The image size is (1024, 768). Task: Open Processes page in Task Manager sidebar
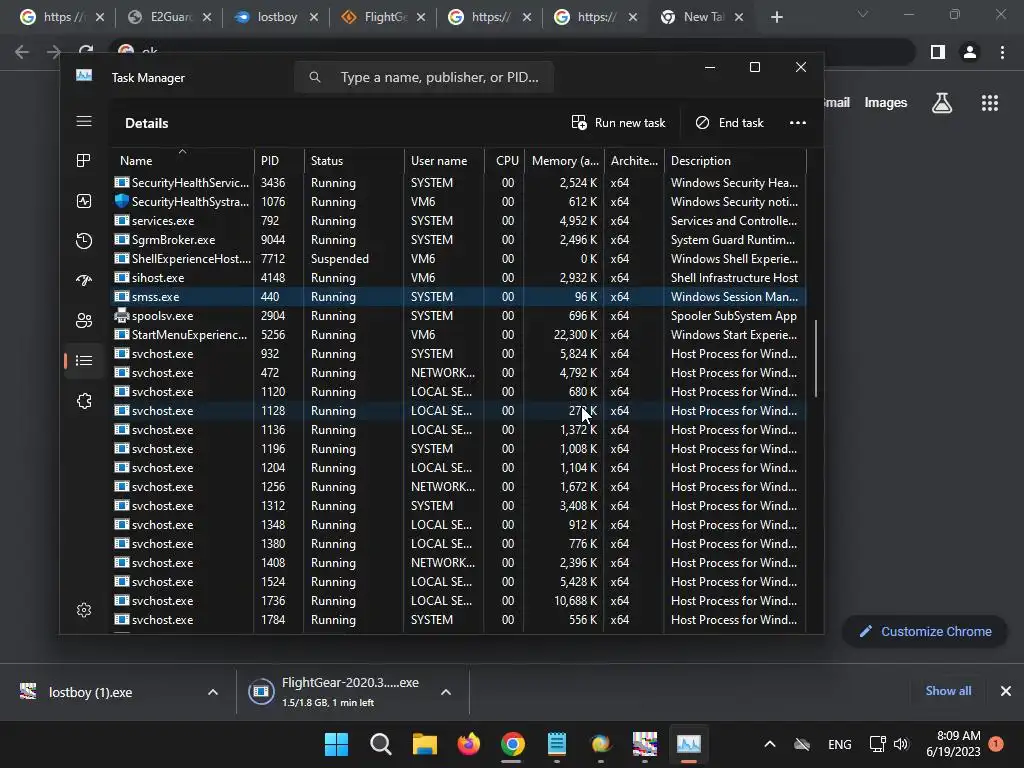[x=84, y=161]
